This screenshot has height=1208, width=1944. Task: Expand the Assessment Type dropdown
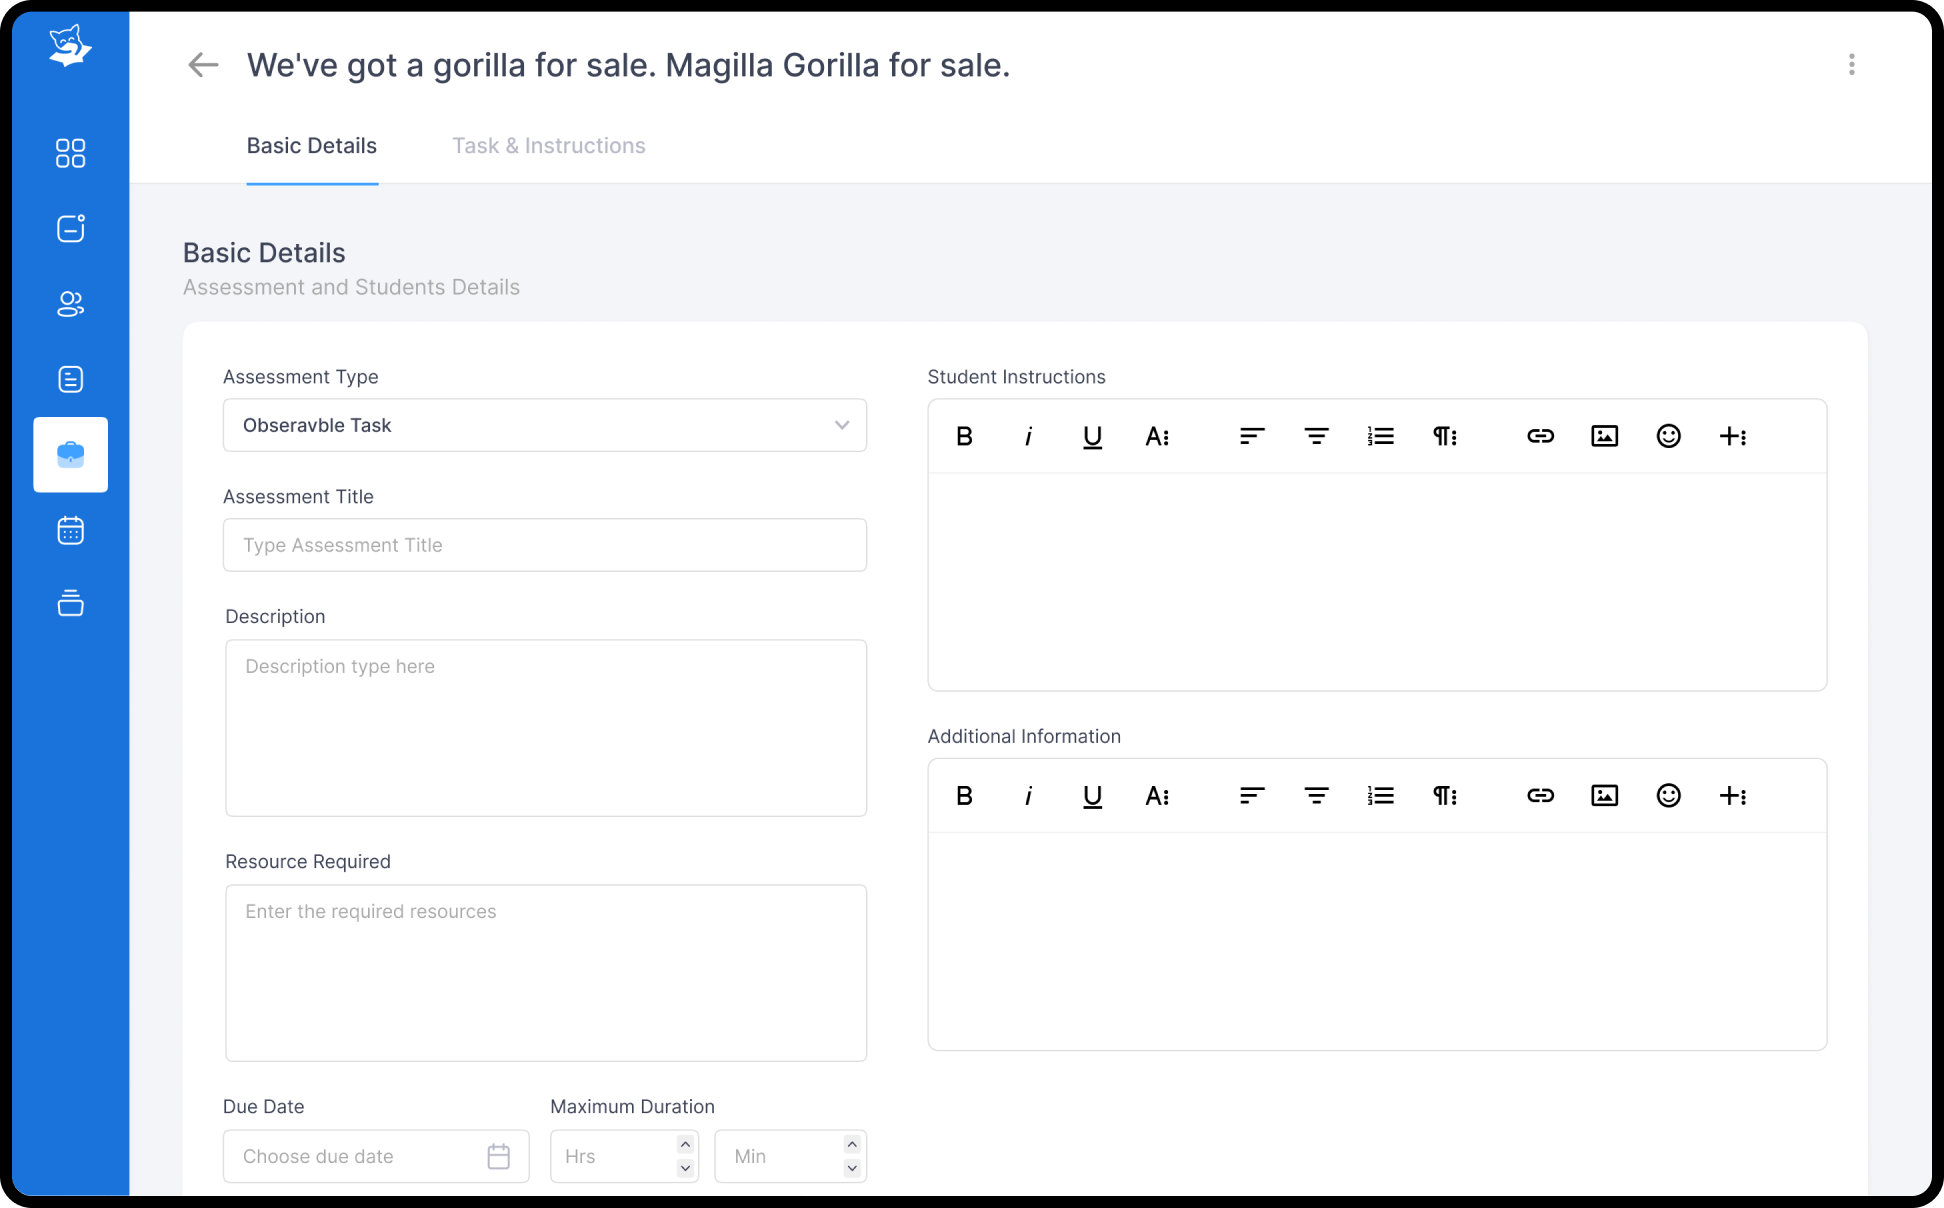545,425
